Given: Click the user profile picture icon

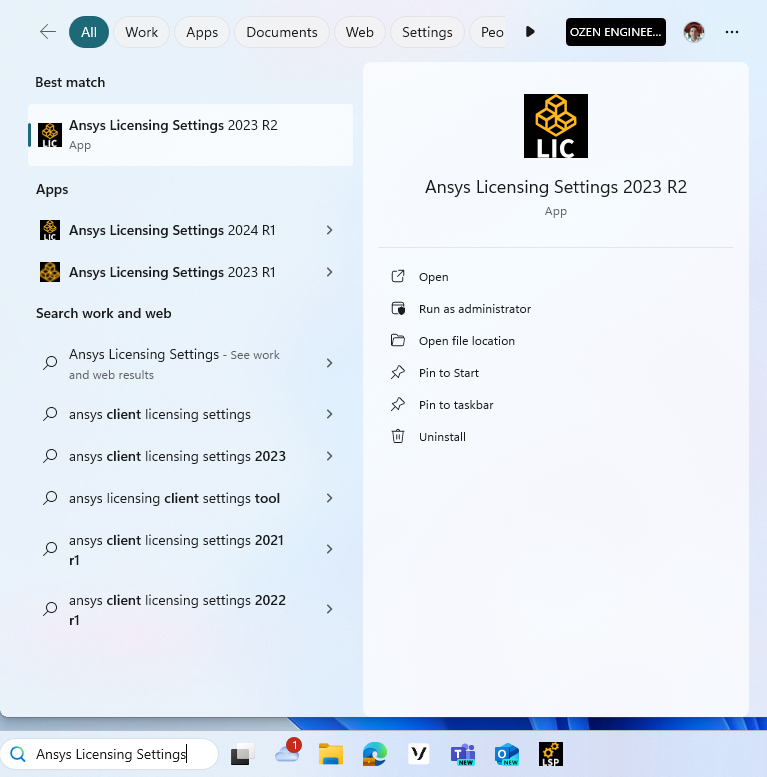Looking at the screenshot, I should (x=694, y=32).
